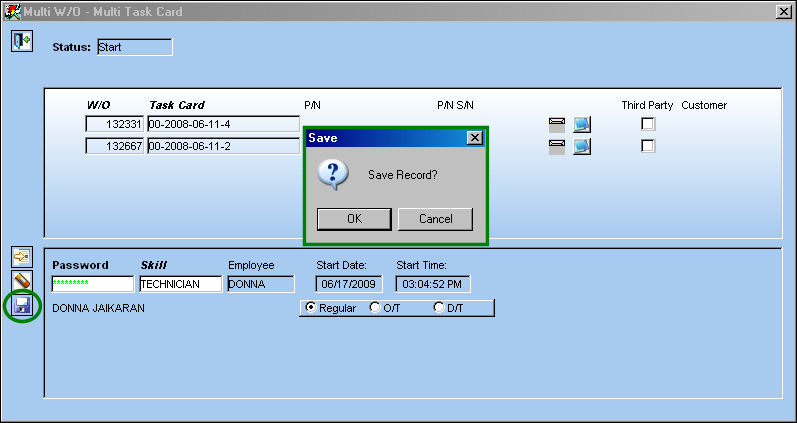
Task: Cancel the Save Record dialog
Action: click(436, 219)
